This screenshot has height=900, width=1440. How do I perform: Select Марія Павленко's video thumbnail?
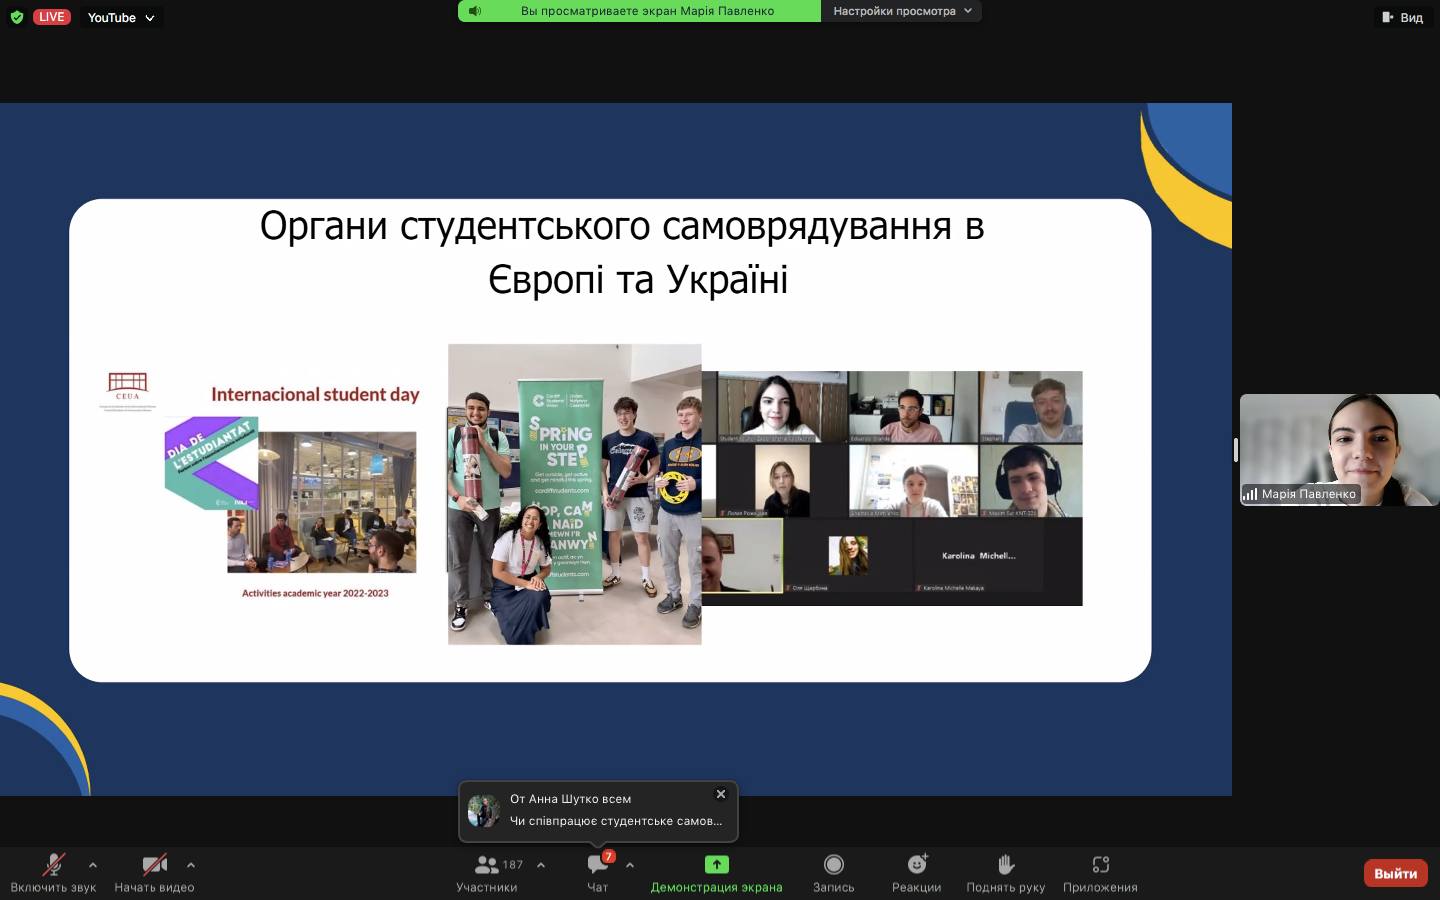(1339, 449)
